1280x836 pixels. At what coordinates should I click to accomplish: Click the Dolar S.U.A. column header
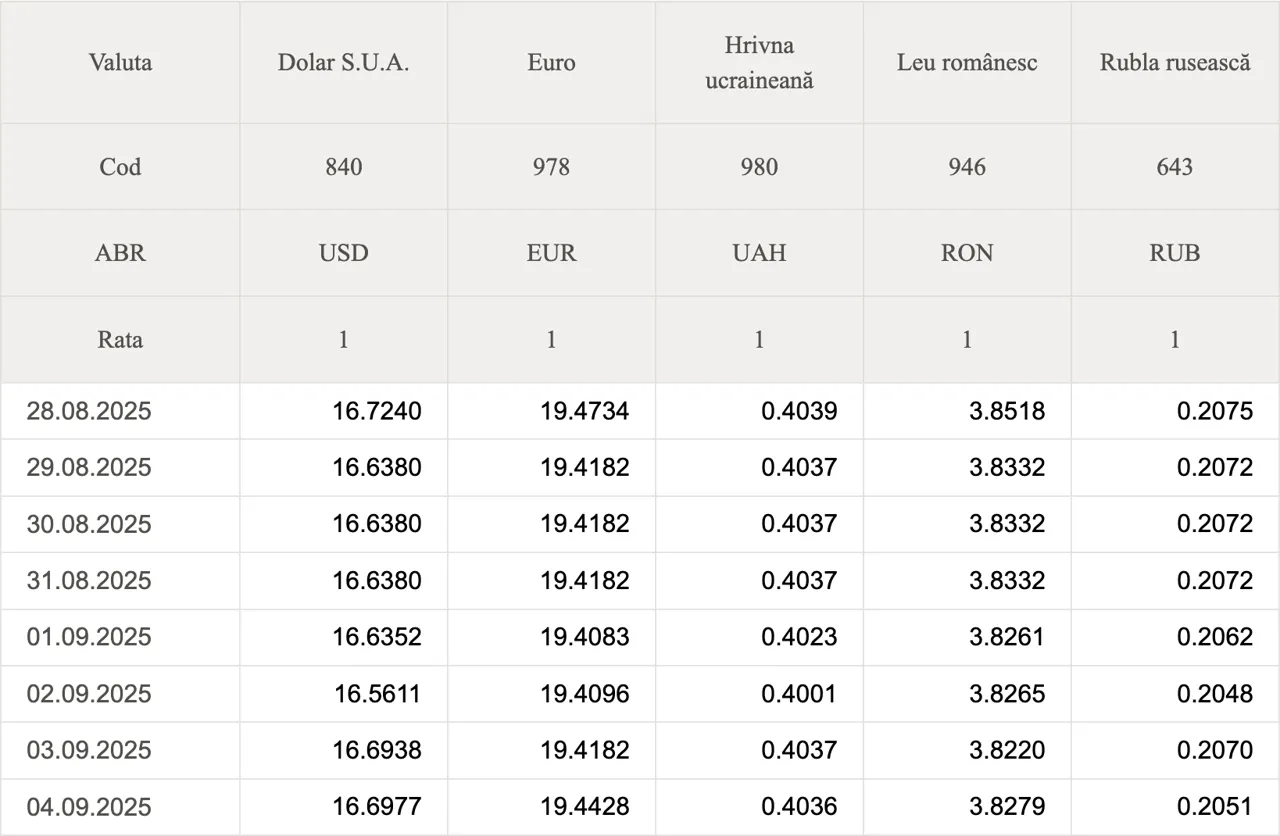pos(343,62)
